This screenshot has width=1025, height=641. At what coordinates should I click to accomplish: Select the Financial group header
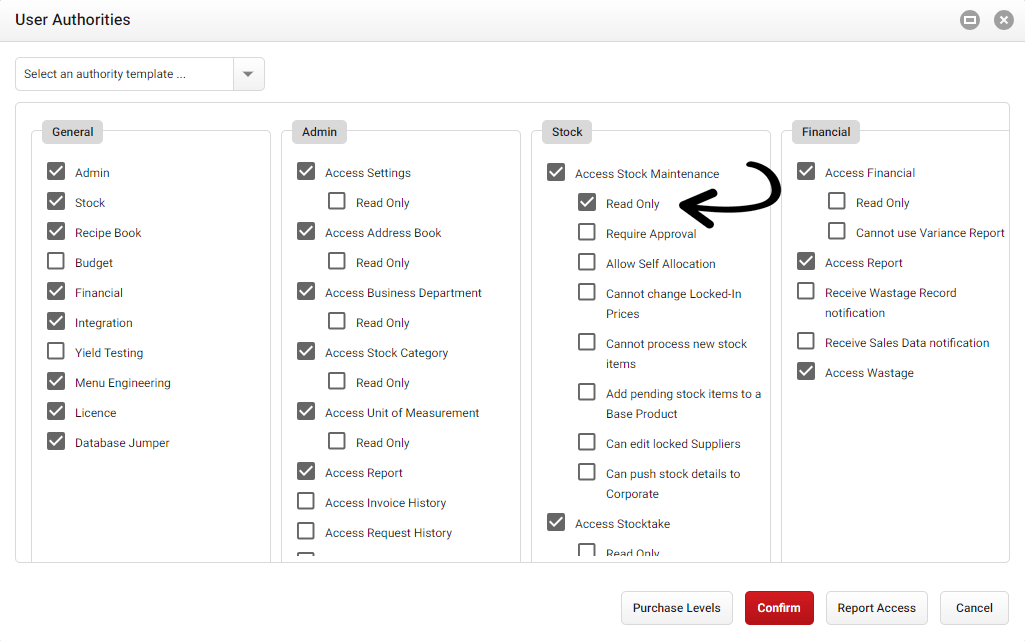(824, 131)
